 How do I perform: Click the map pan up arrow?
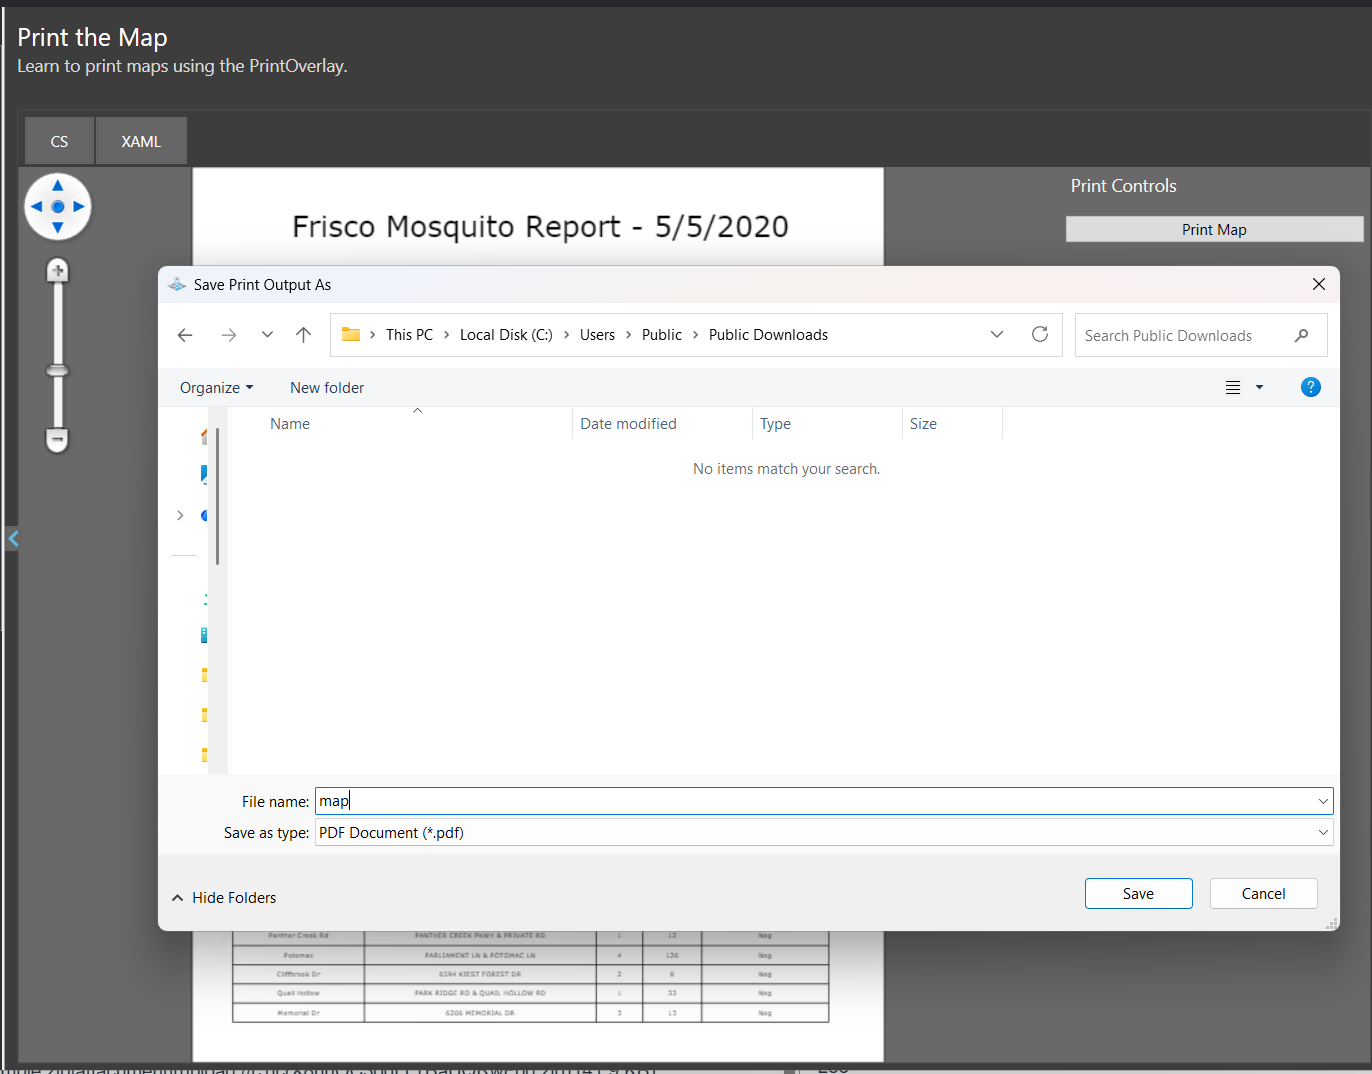(x=58, y=185)
